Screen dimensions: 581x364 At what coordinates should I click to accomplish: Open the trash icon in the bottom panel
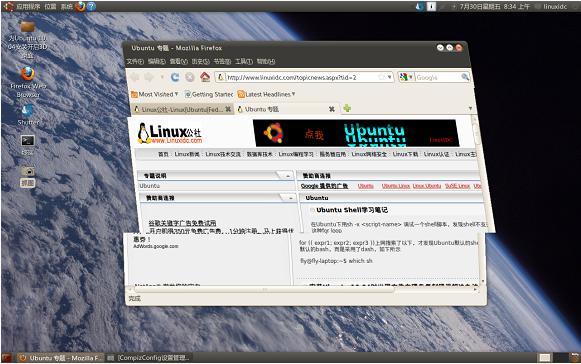(x=575, y=358)
